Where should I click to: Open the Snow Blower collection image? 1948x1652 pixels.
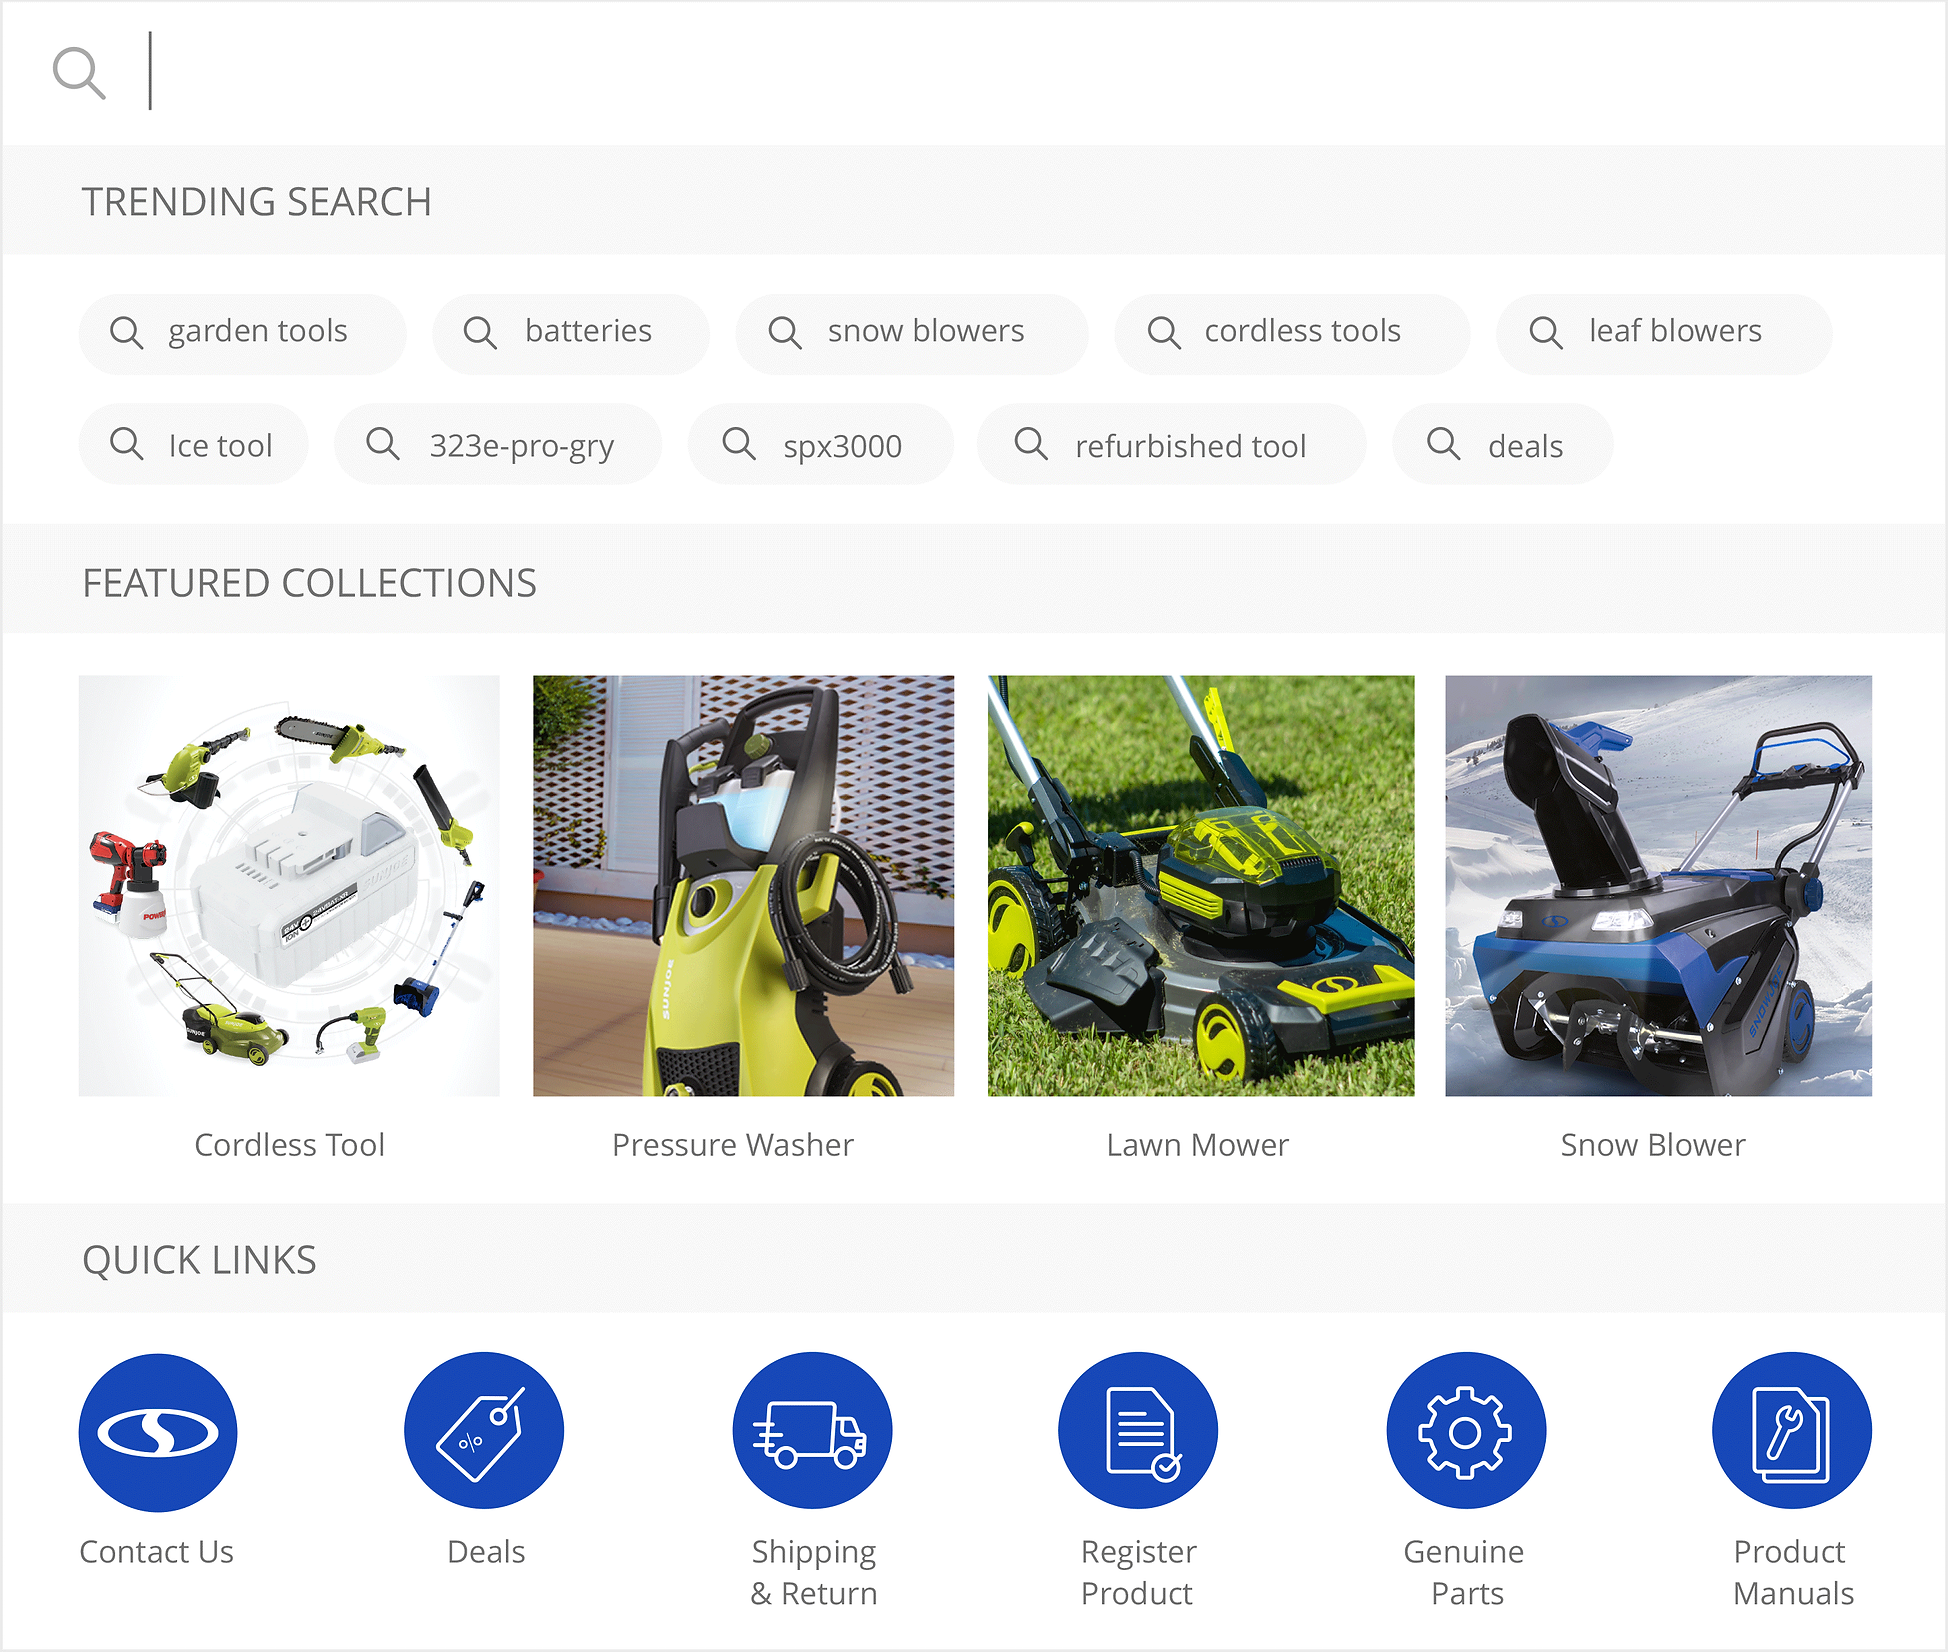[1658, 886]
